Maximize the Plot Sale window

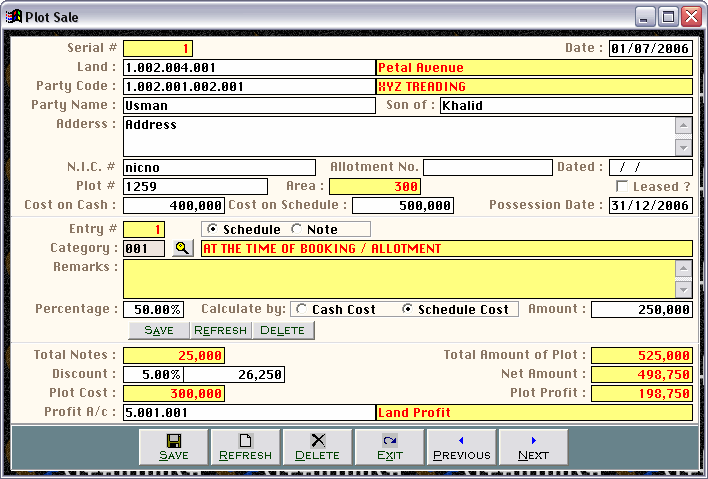click(668, 17)
